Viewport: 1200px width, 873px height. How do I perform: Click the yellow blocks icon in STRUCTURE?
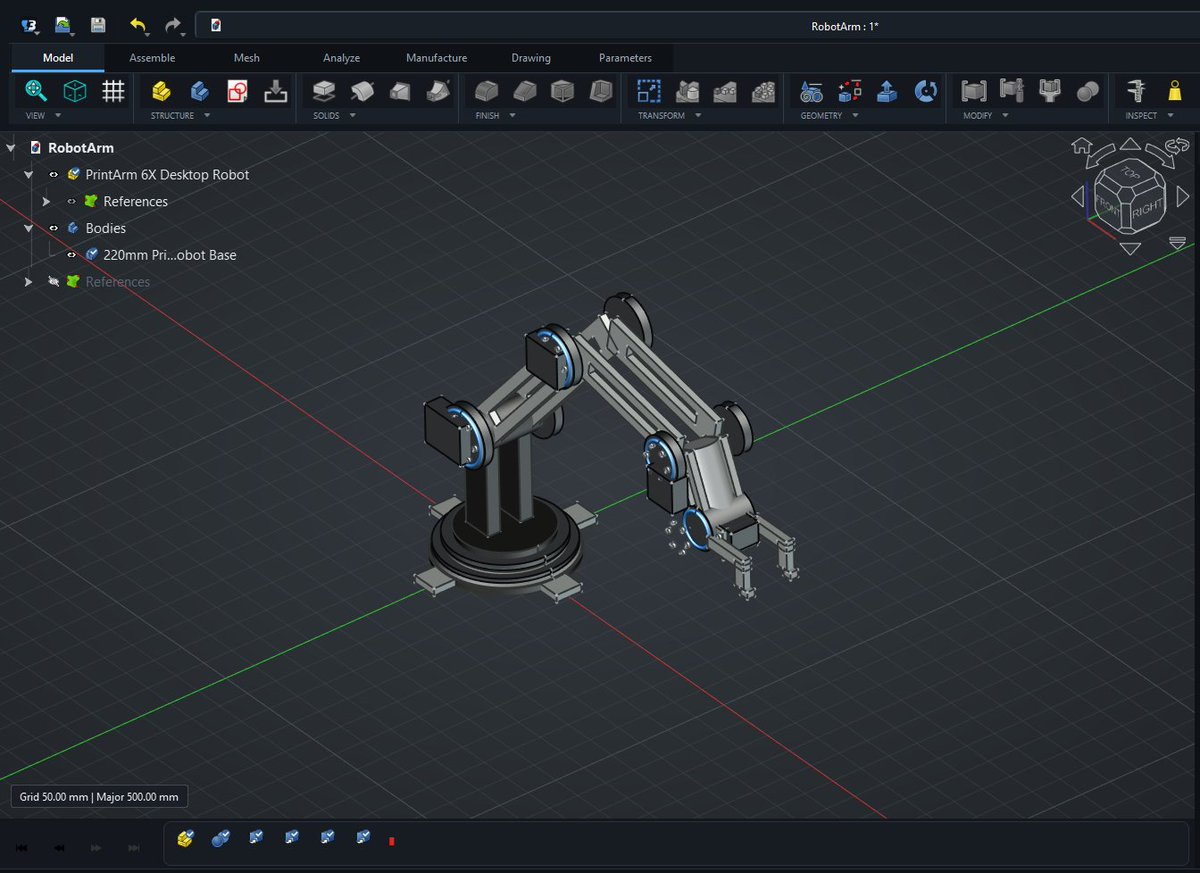pos(161,91)
